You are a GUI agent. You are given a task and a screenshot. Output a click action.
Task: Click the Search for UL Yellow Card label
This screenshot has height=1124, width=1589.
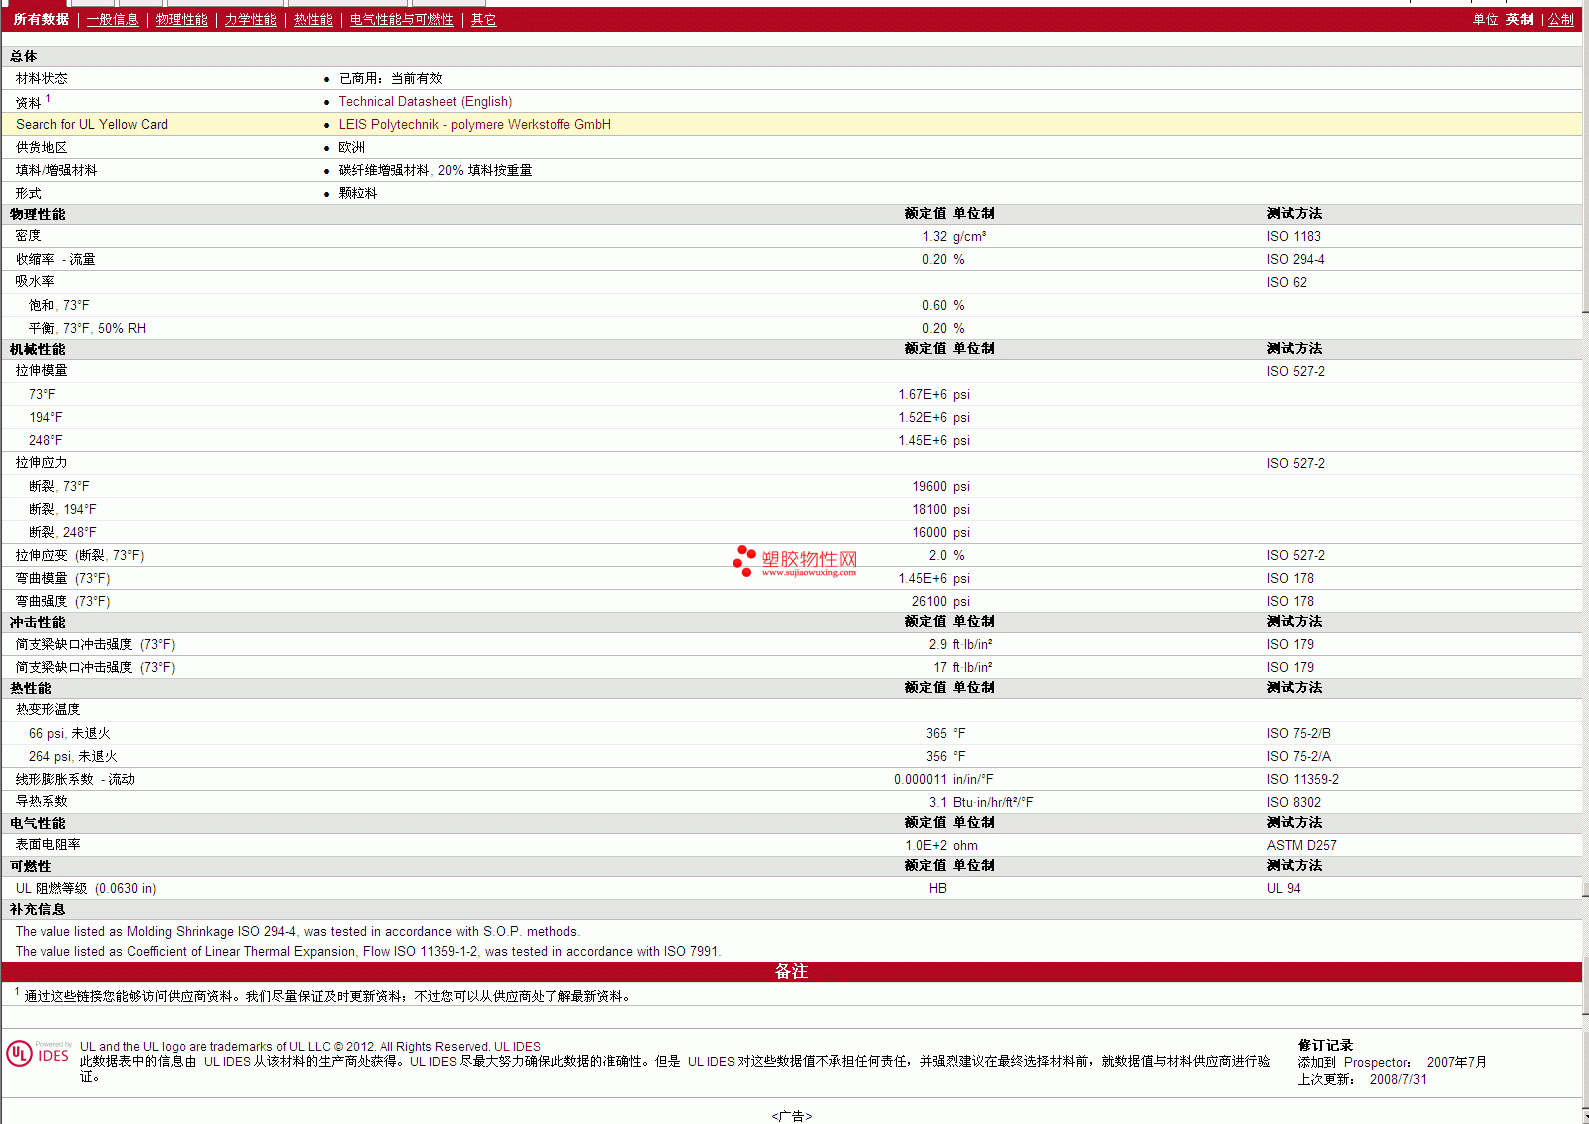pos(92,125)
